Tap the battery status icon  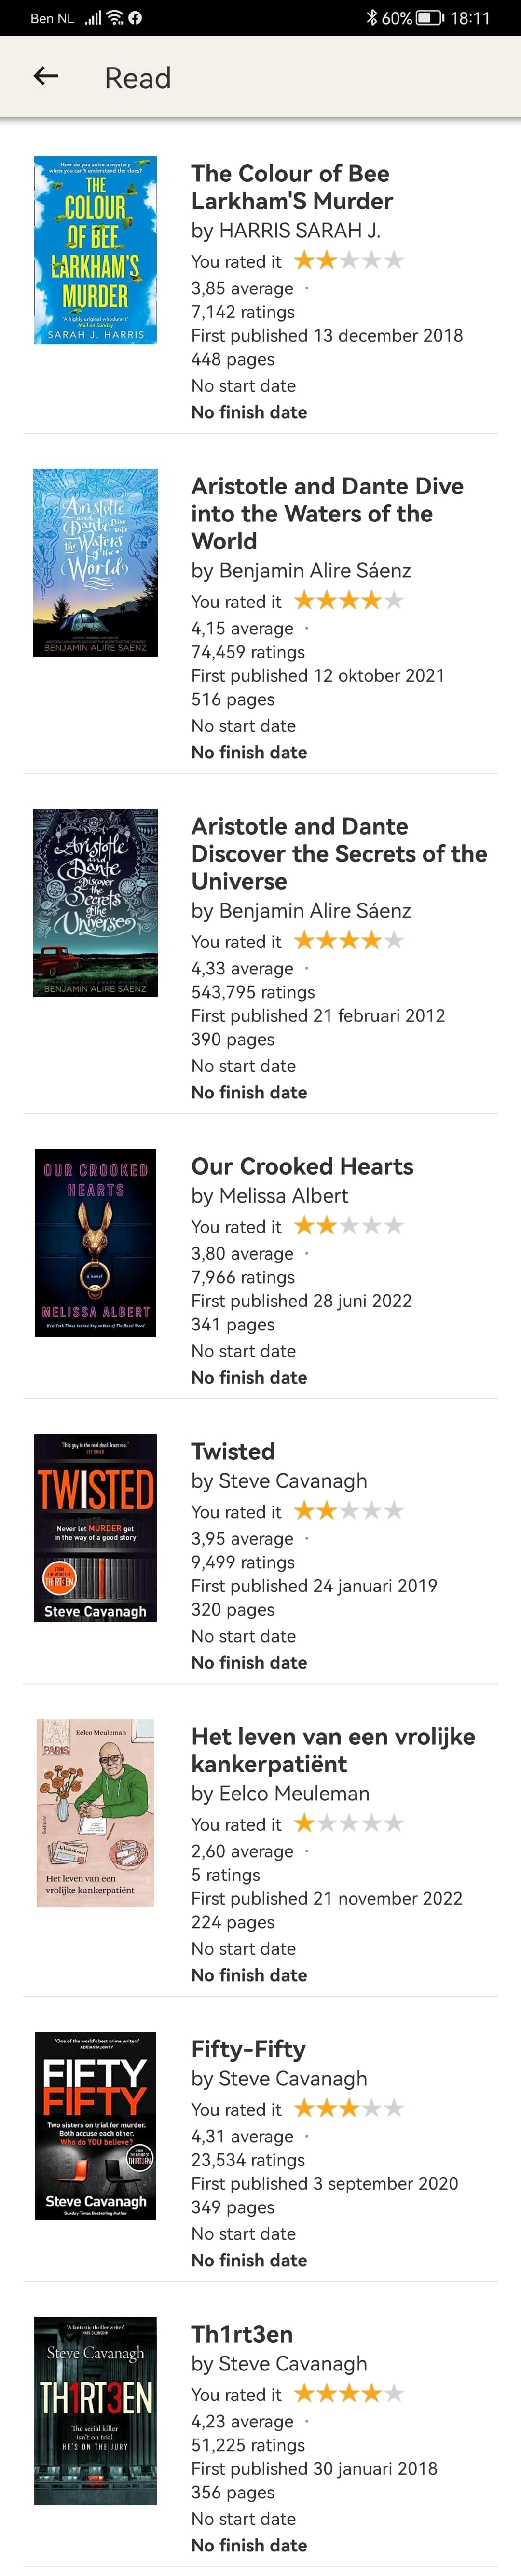pos(429,18)
